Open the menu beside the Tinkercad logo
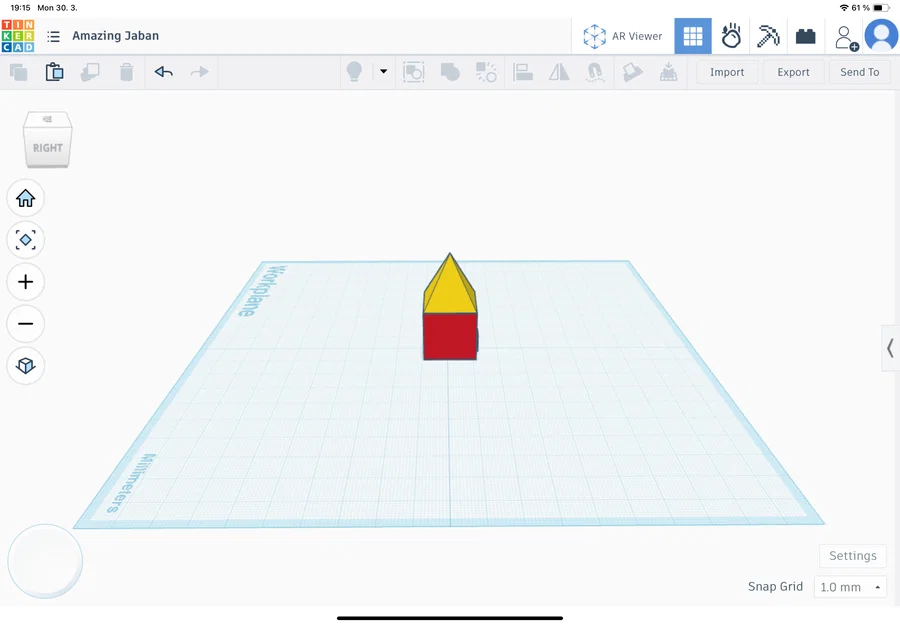Screen dimensions: 900x625 pos(54,35)
